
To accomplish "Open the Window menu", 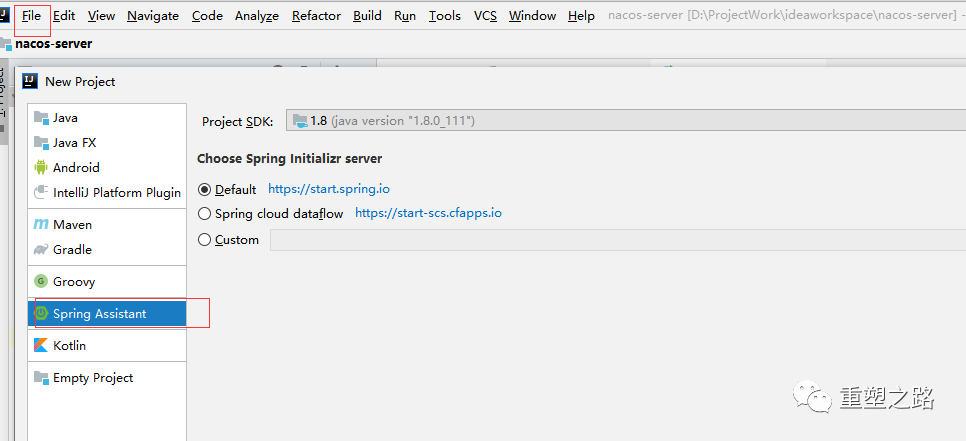I will pos(532,16).
